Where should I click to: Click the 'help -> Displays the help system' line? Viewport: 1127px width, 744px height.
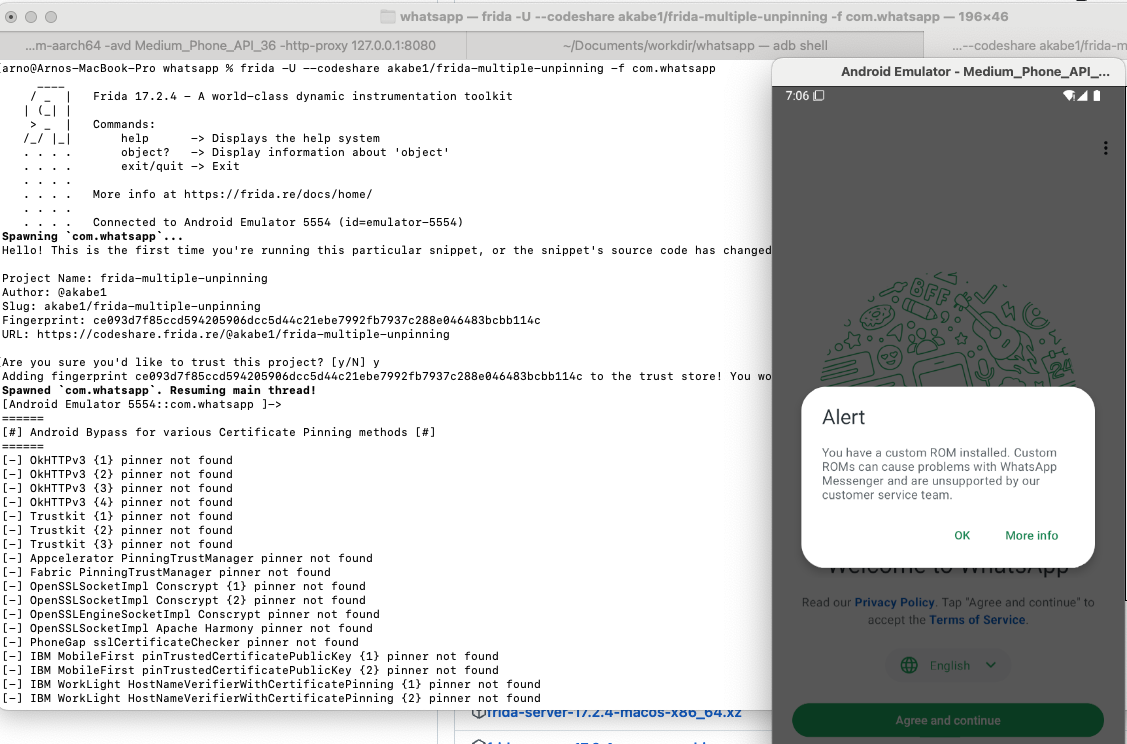point(250,139)
